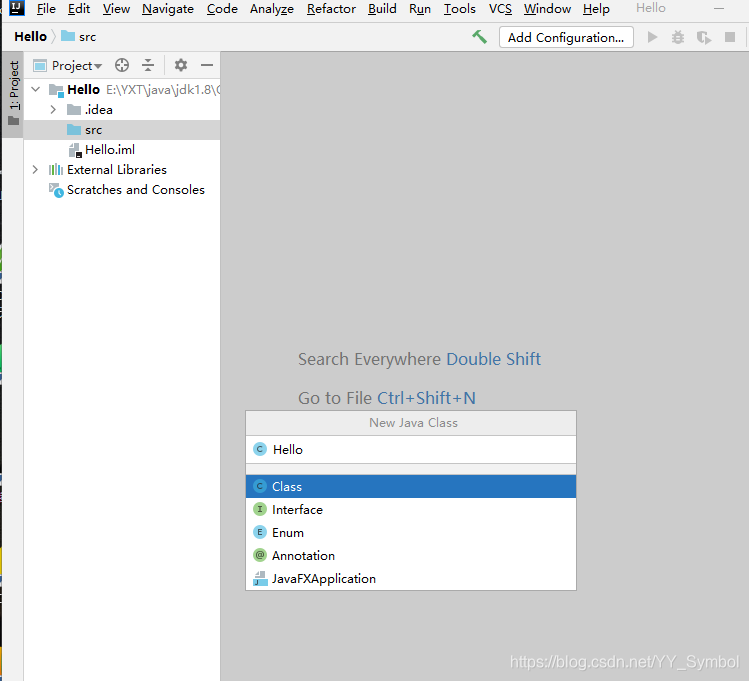Open the VCS menu

pyautogui.click(x=500, y=9)
